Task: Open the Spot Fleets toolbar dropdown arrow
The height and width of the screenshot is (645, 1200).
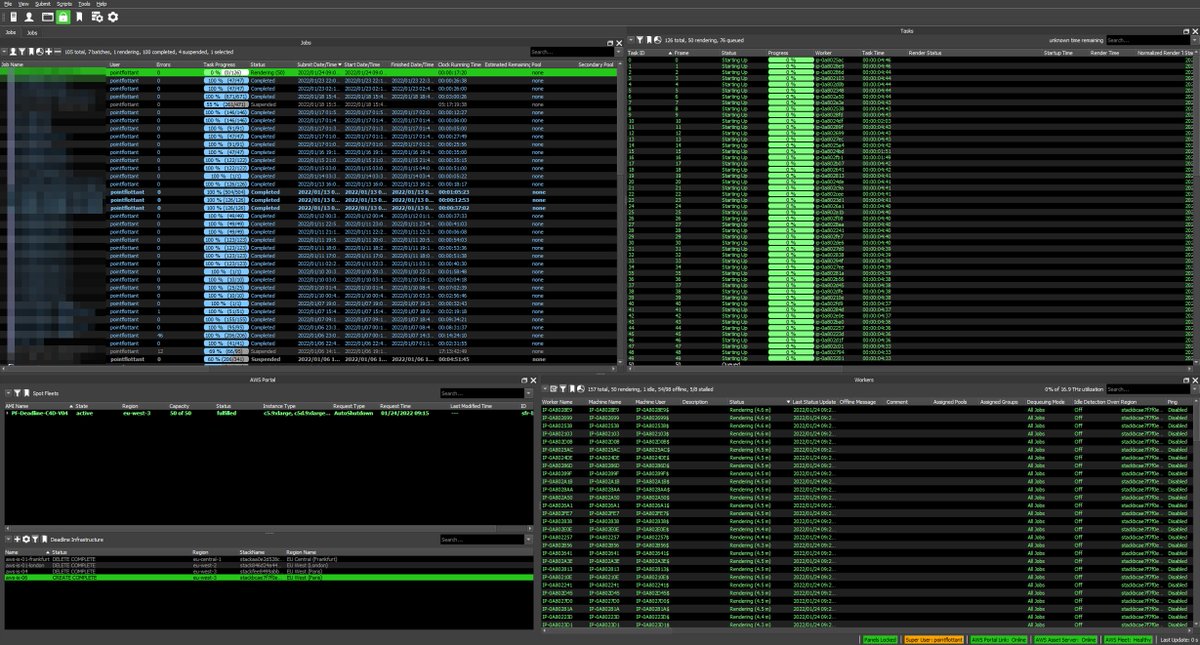Action: click(x=8, y=393)
